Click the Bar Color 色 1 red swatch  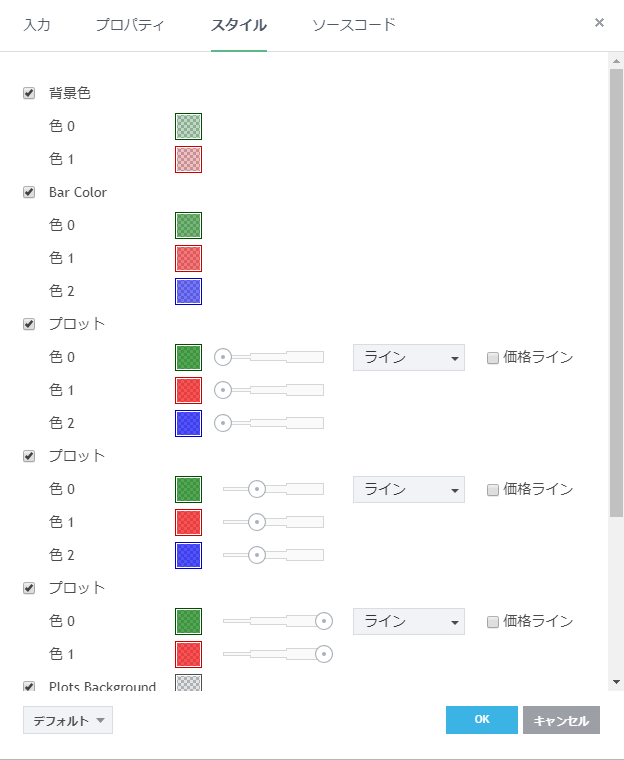[x=188, y=258]
